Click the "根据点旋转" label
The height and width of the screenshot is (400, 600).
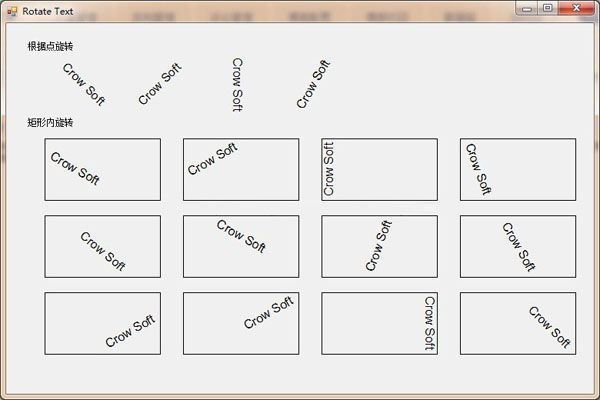tap(50, 47)
